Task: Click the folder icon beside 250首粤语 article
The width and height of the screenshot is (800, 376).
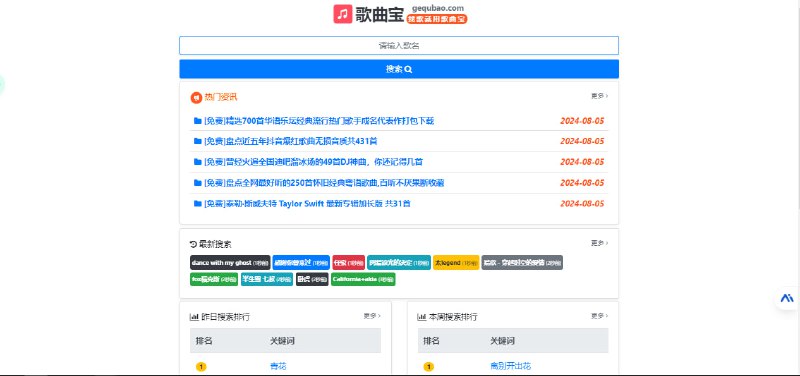Action: point(197,183)
